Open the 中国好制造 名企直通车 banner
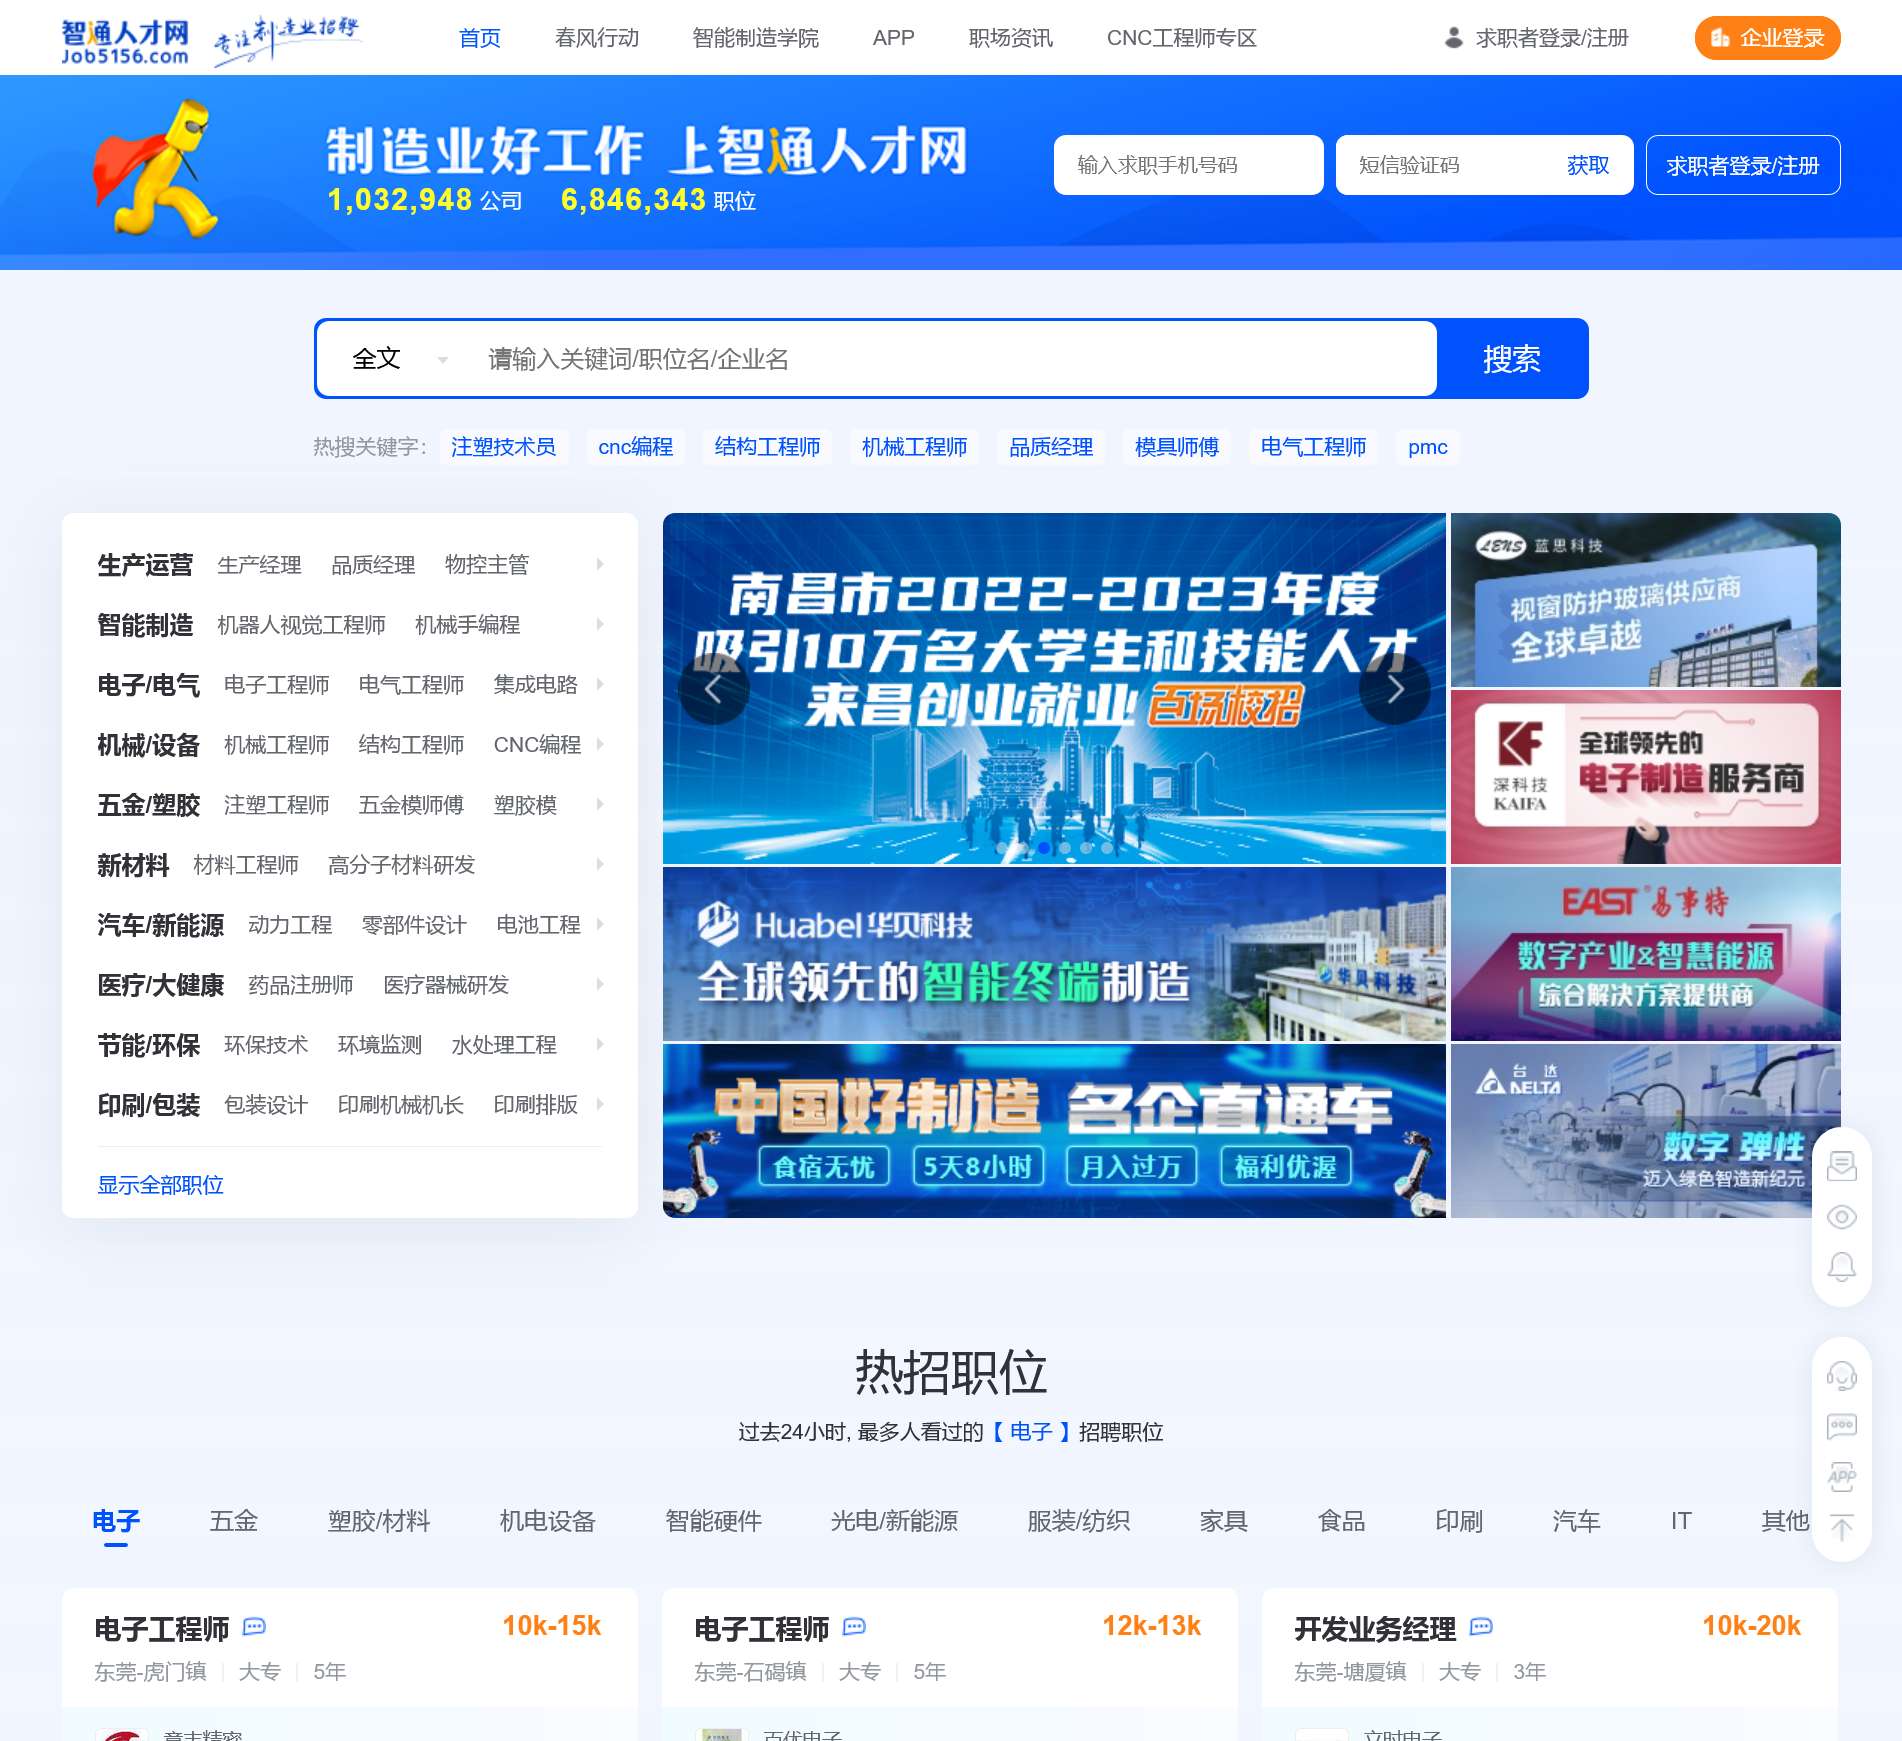This screenshot has height=1741, width=1902. (1054, 1131)
